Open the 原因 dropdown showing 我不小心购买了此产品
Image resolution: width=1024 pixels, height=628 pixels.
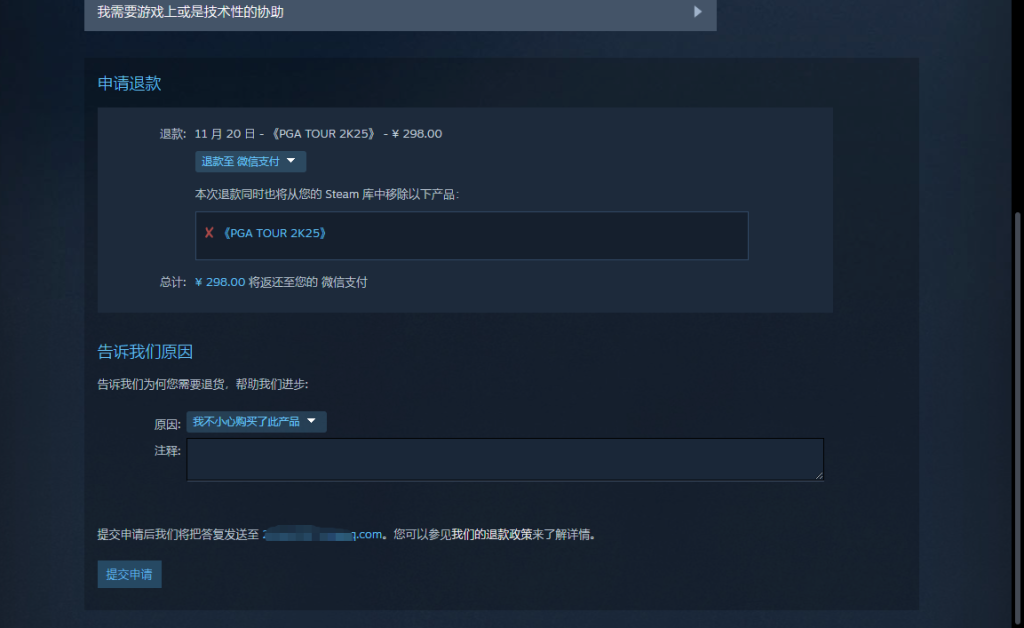click(256, 422)
